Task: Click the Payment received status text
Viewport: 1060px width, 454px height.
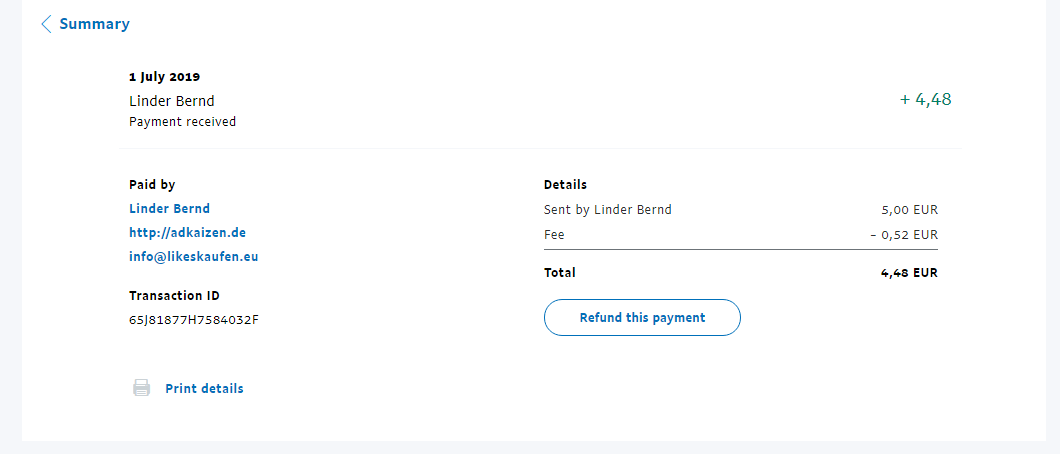Action: 182,122
